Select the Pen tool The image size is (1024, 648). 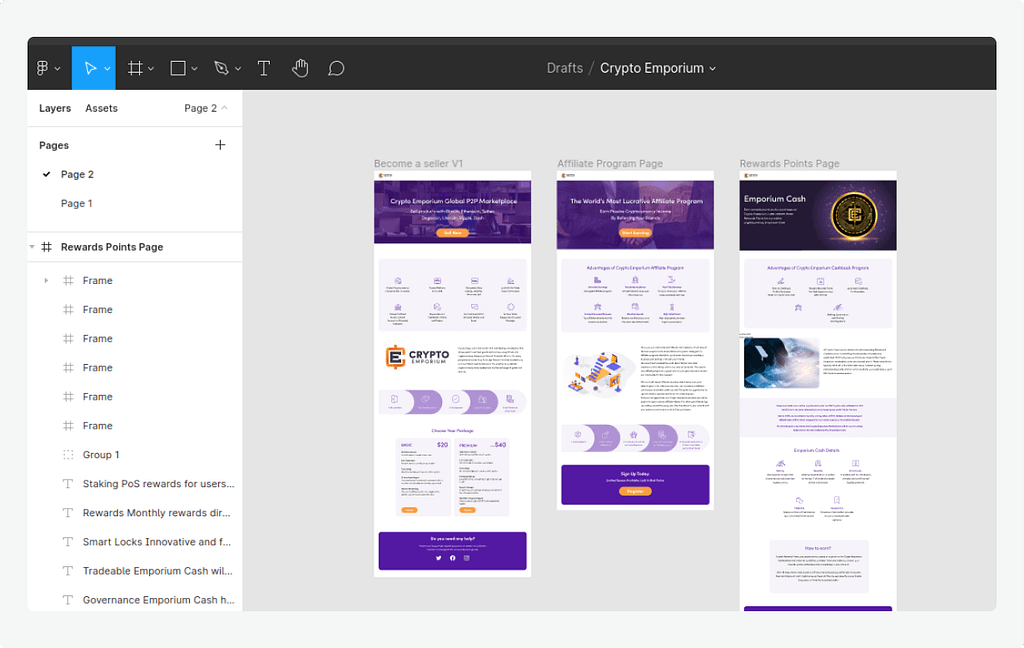(x=222, y=68)
